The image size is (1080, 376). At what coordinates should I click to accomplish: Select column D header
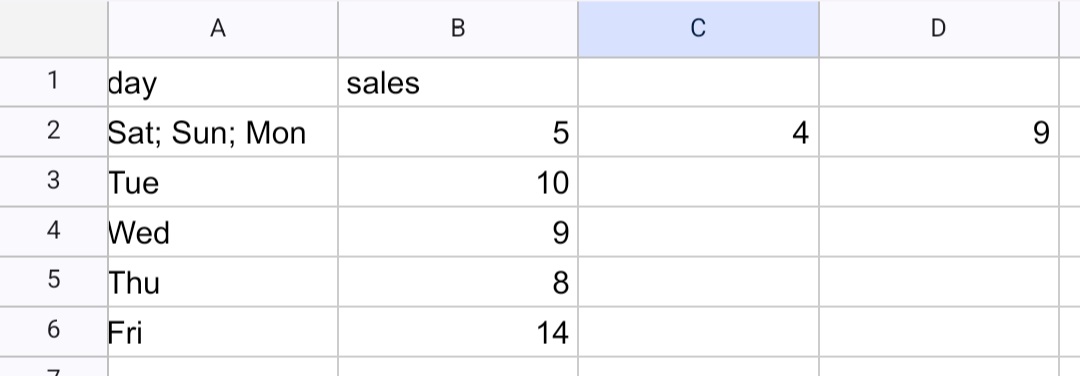(939, 29)
